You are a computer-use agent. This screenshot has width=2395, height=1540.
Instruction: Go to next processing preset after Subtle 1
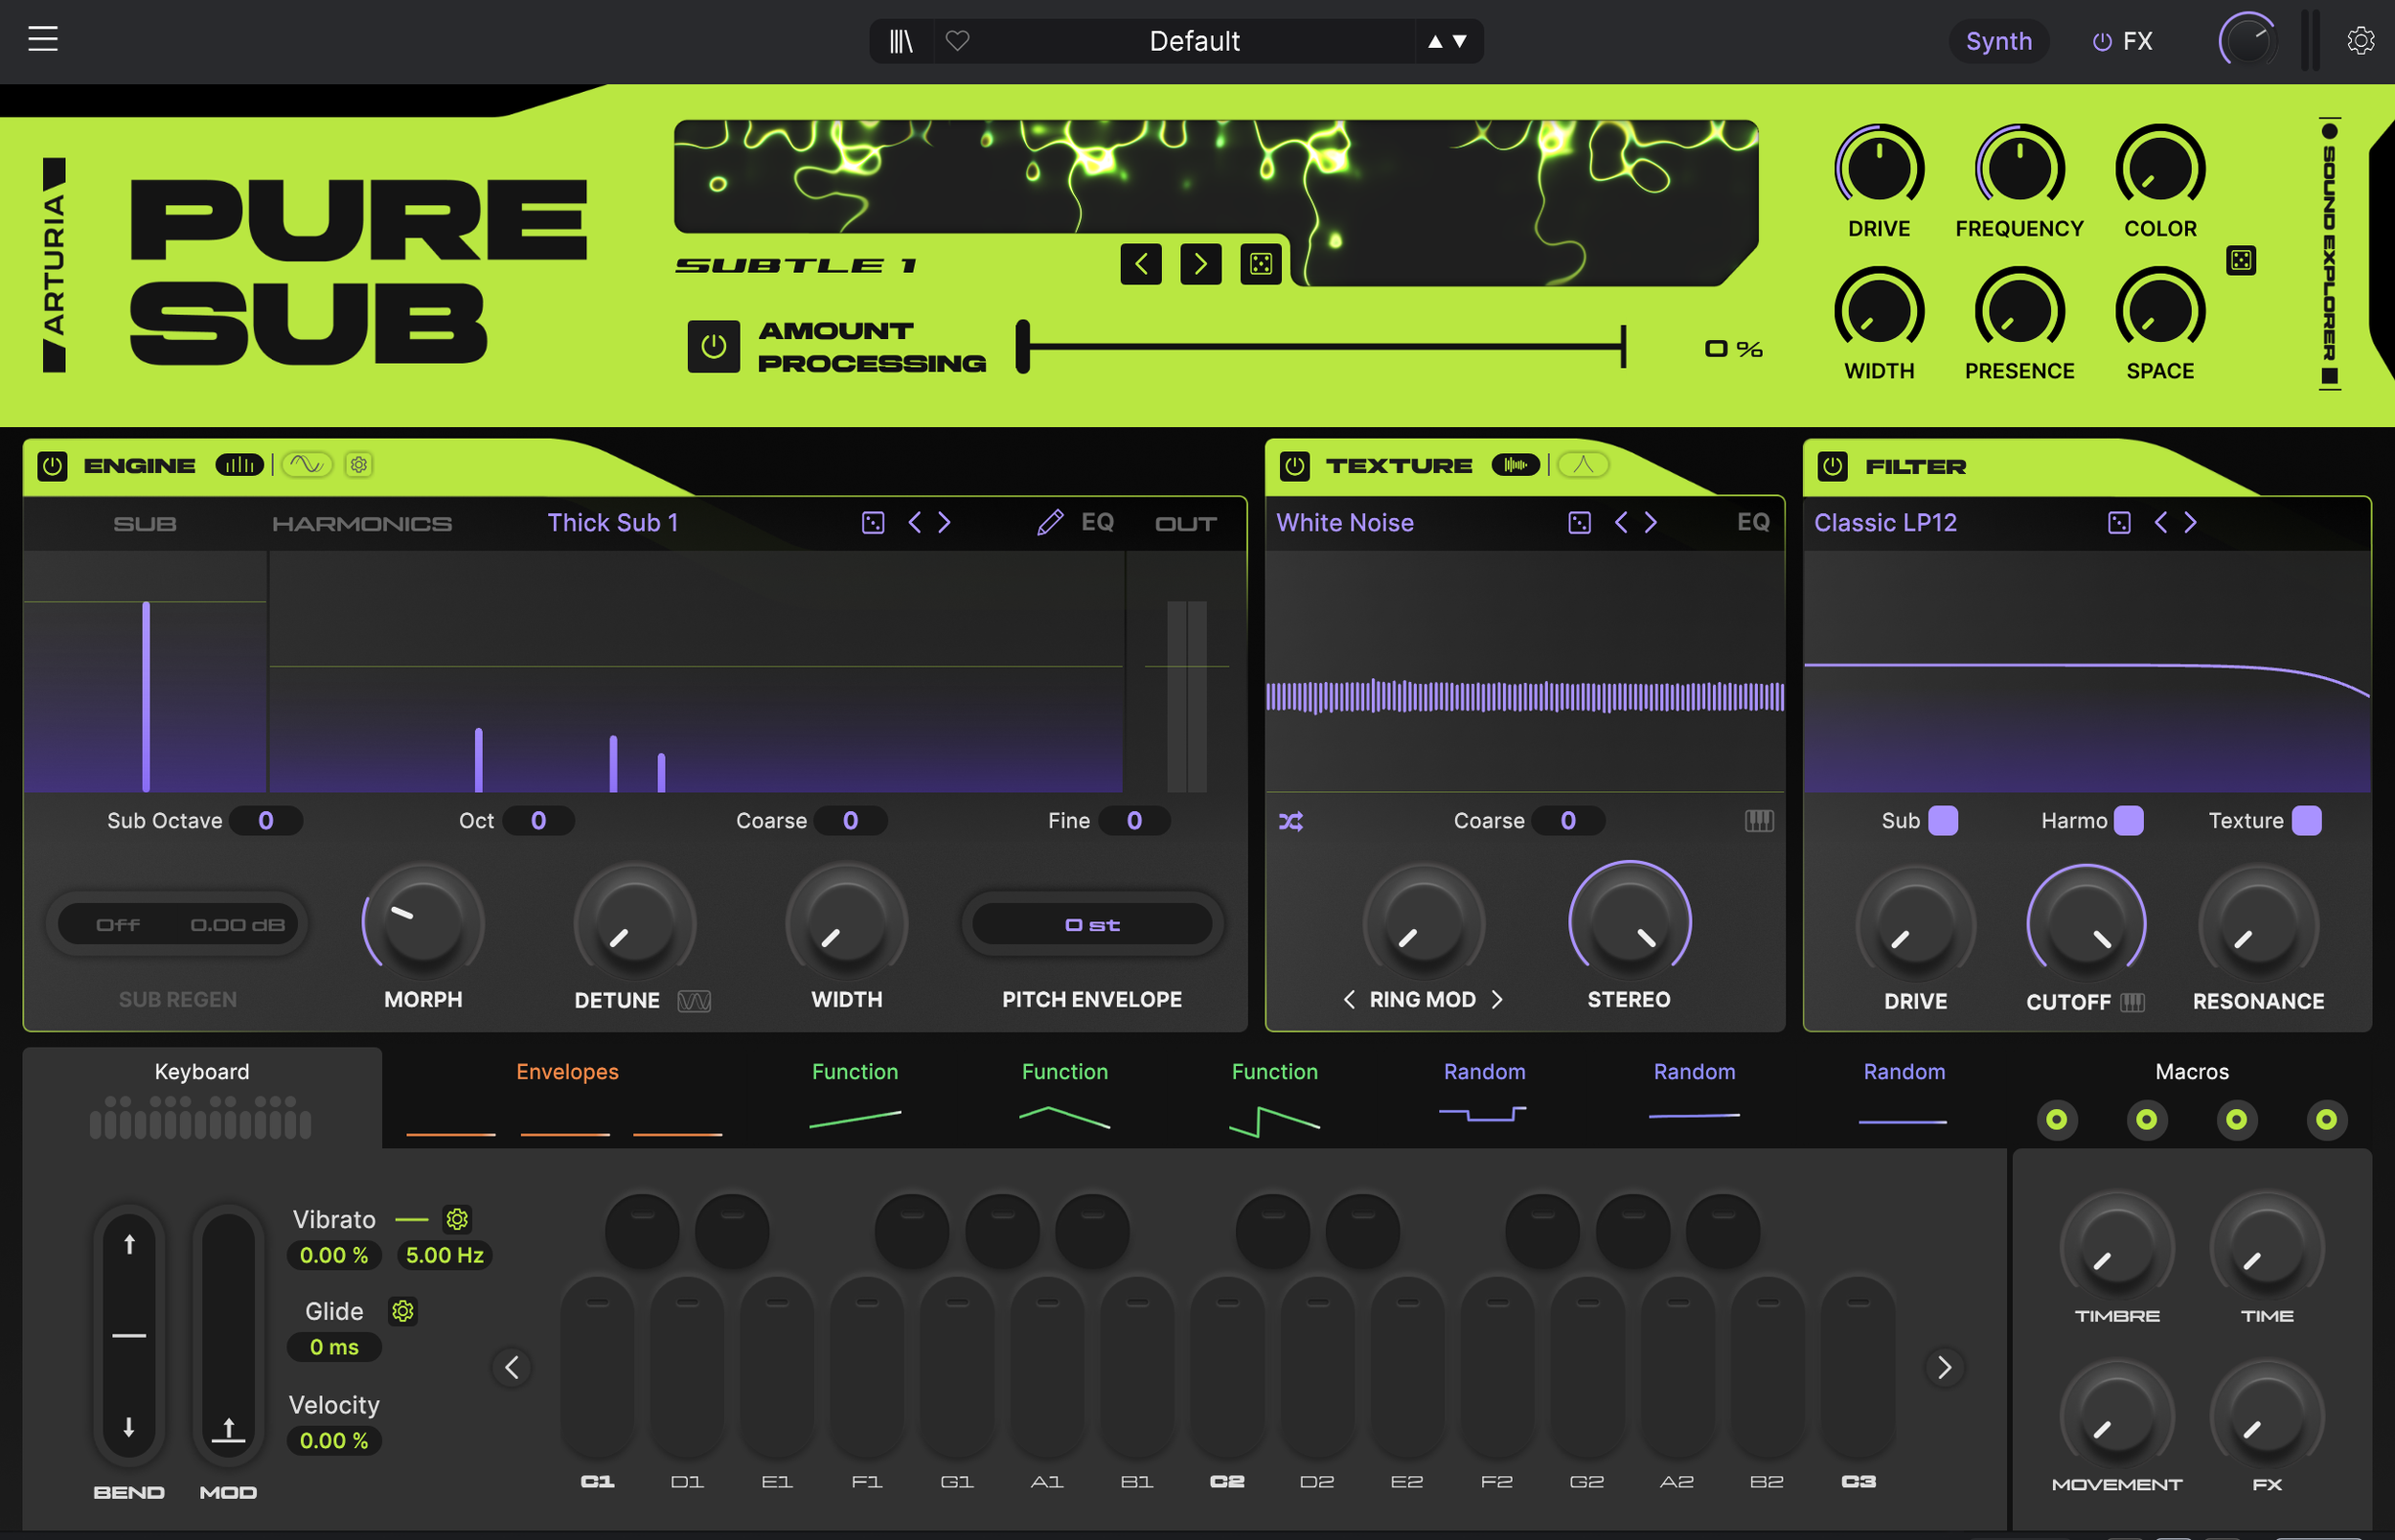(x=1201, y=264)
